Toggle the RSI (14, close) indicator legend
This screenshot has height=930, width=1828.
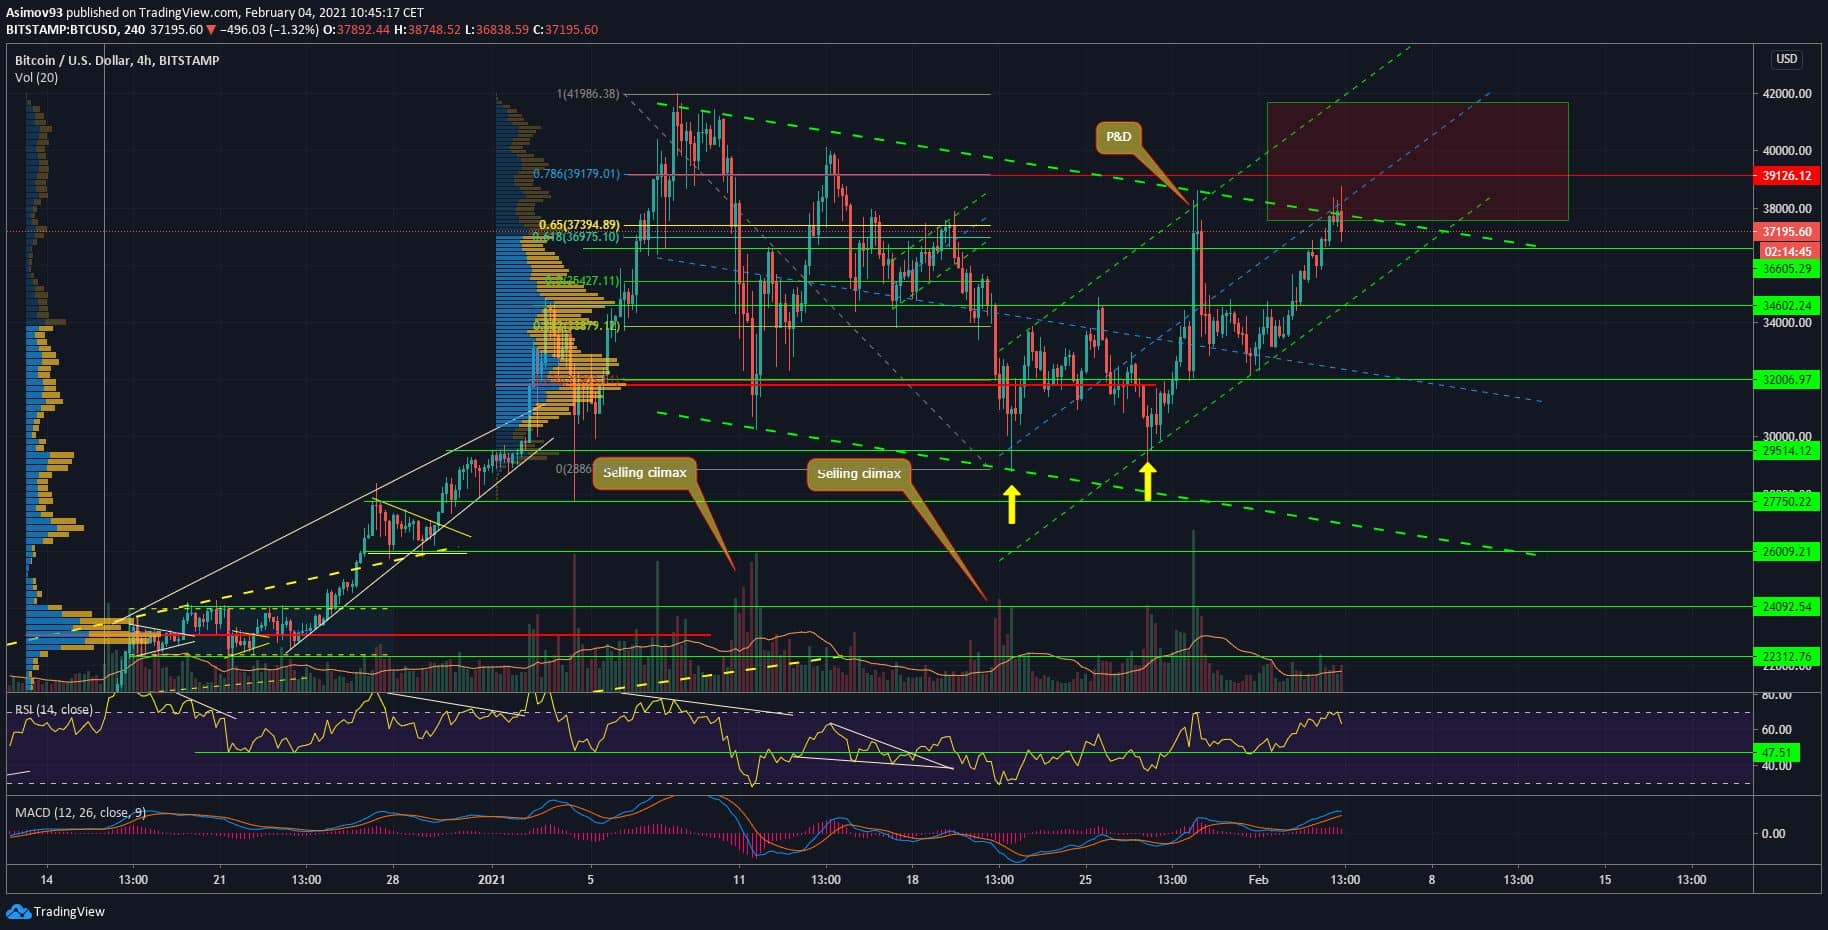[x=54, y=710]
